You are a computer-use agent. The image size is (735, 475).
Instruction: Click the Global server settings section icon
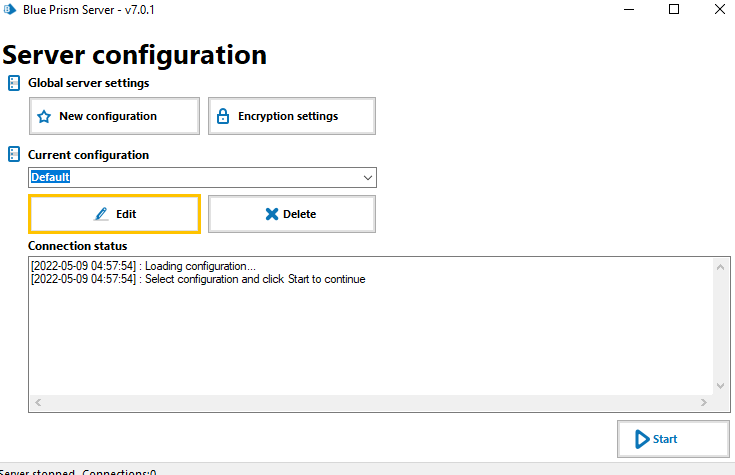pos(14,83)
